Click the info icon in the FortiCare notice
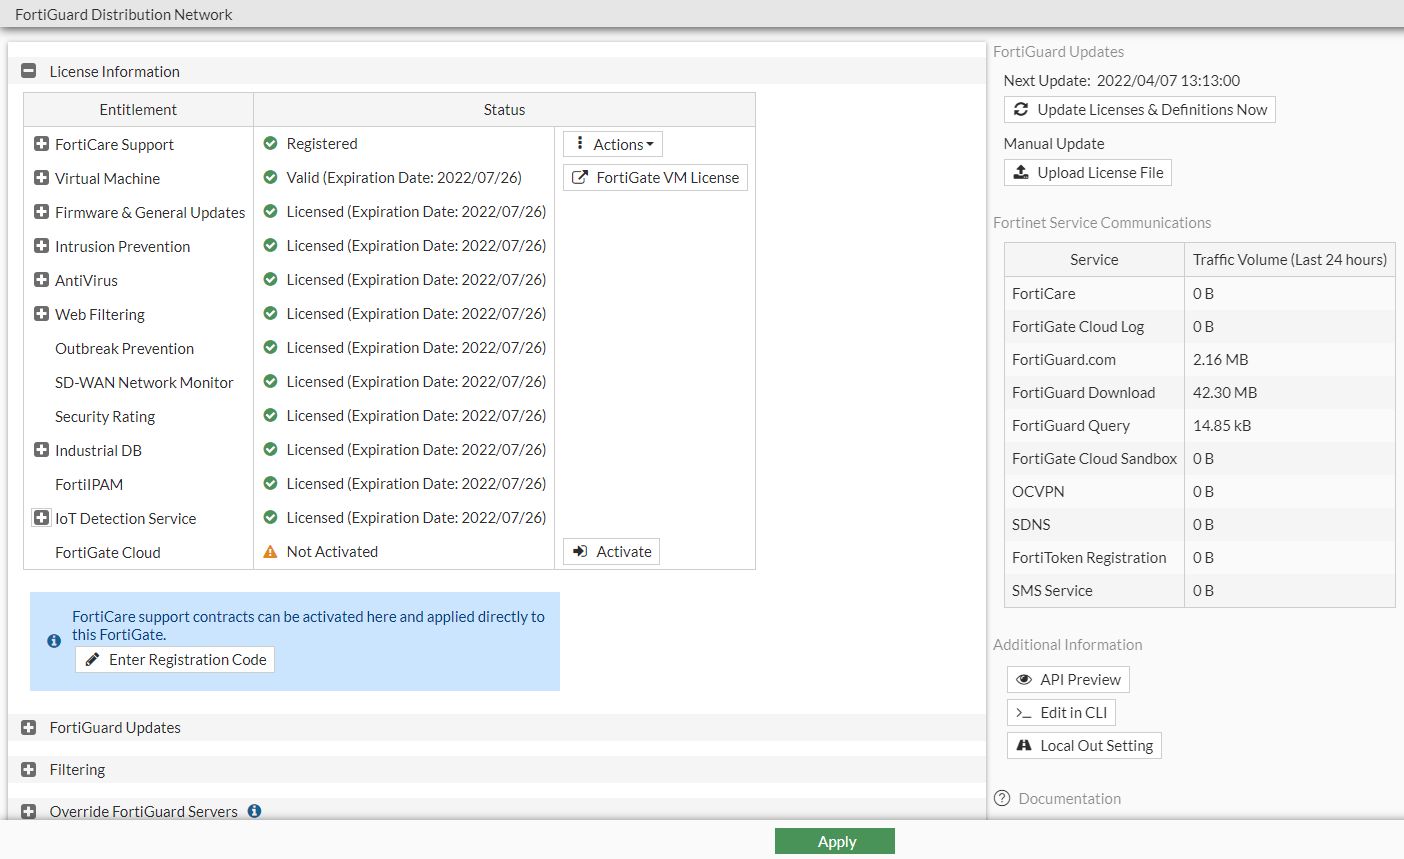The width and height of the screenshot is (1404, 859). coord(54,641)
